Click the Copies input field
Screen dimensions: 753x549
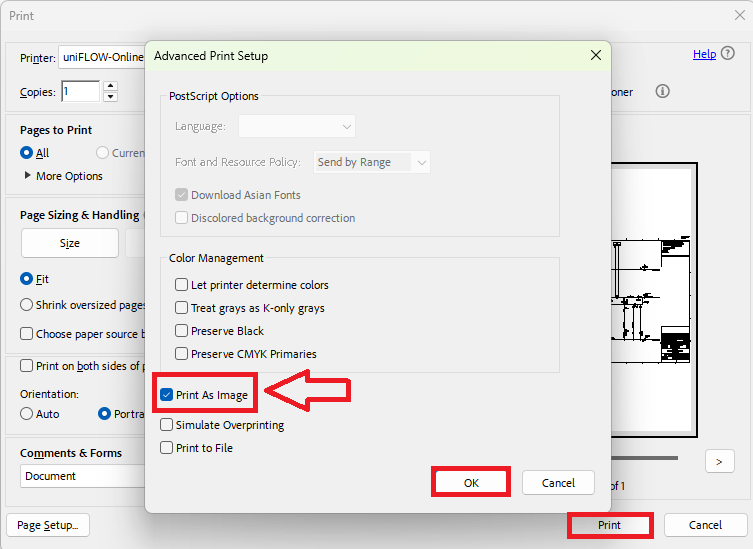click(x=81, y=91)
